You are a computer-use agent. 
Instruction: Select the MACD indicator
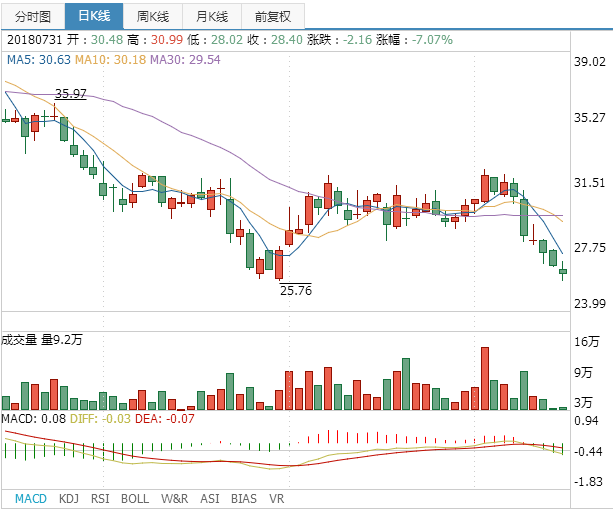coord(31,499)
